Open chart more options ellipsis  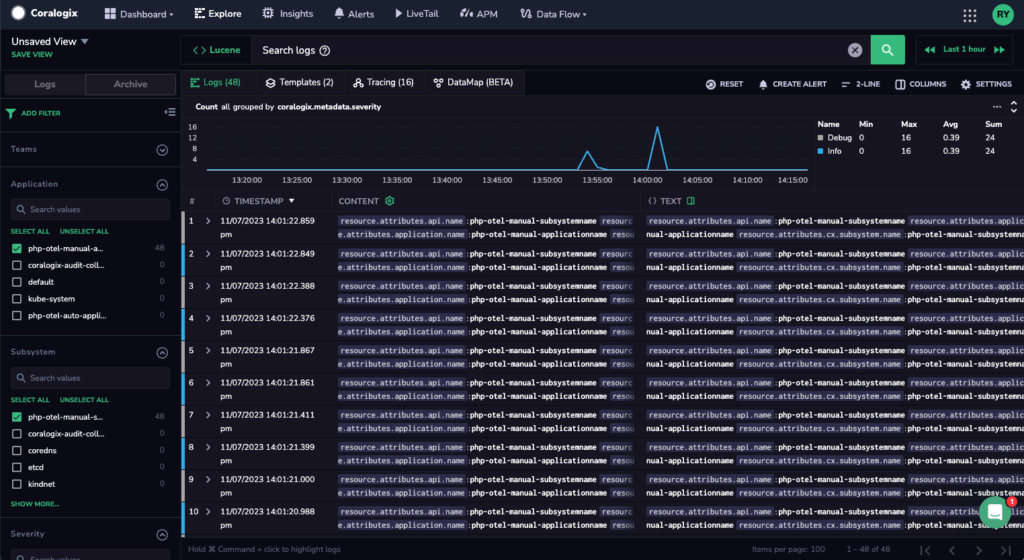(997, 106)
